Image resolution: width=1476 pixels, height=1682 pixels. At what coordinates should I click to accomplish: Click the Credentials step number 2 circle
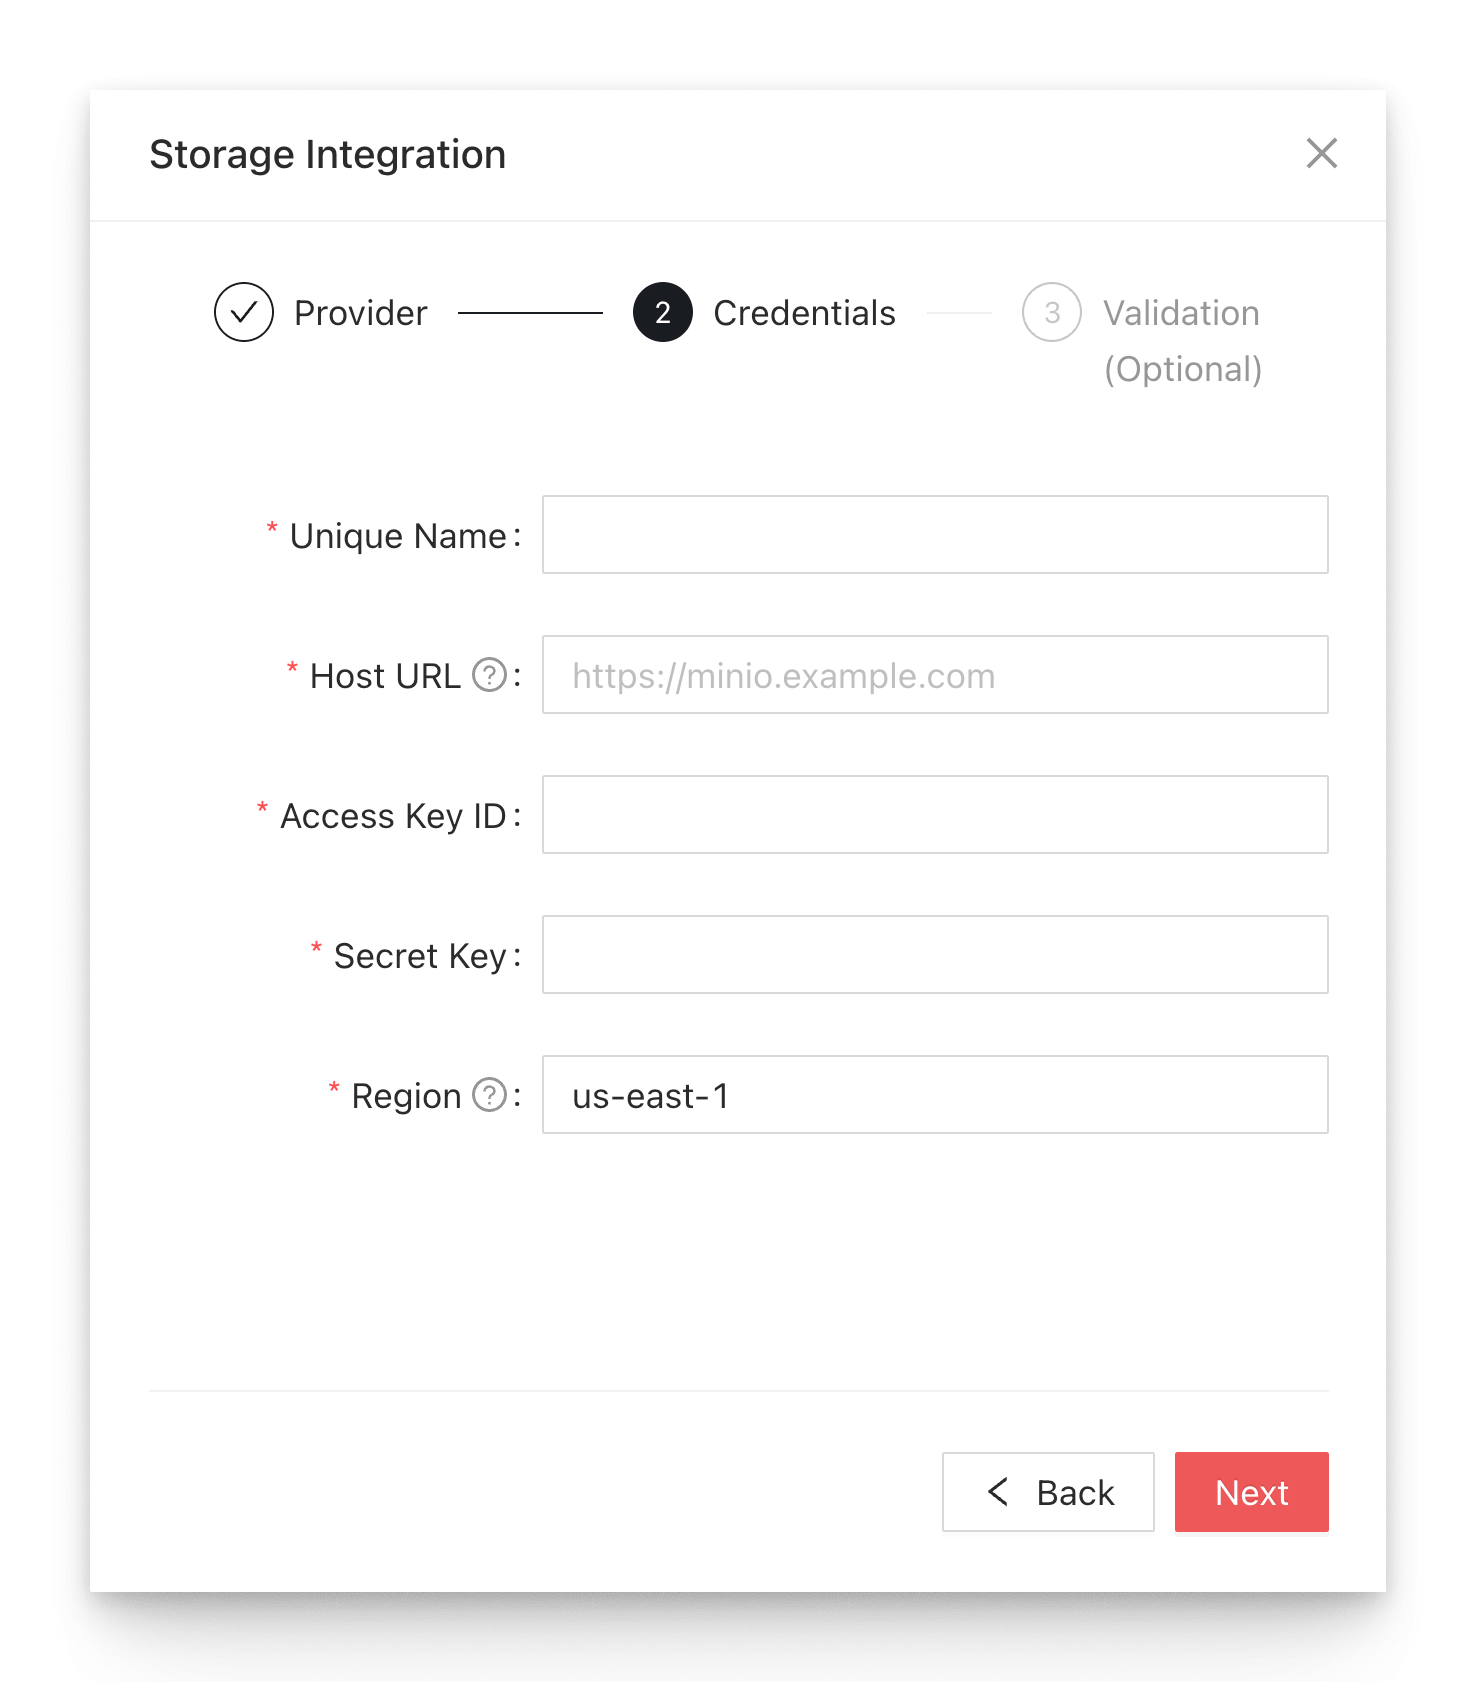pos(662,312)
